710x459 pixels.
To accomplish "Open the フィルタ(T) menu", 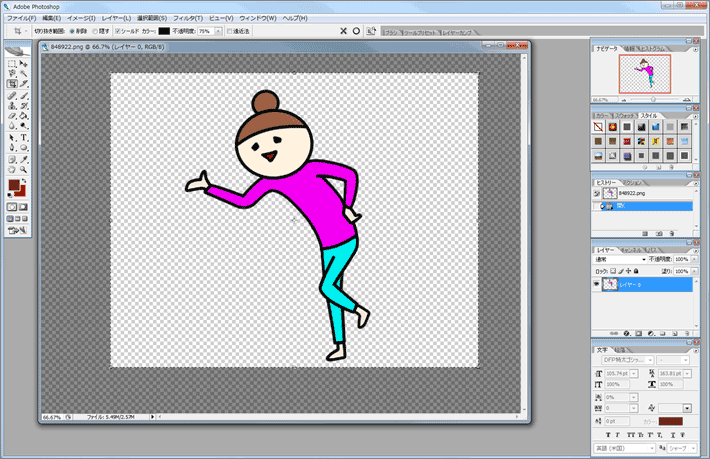I will tap(188, 18).
